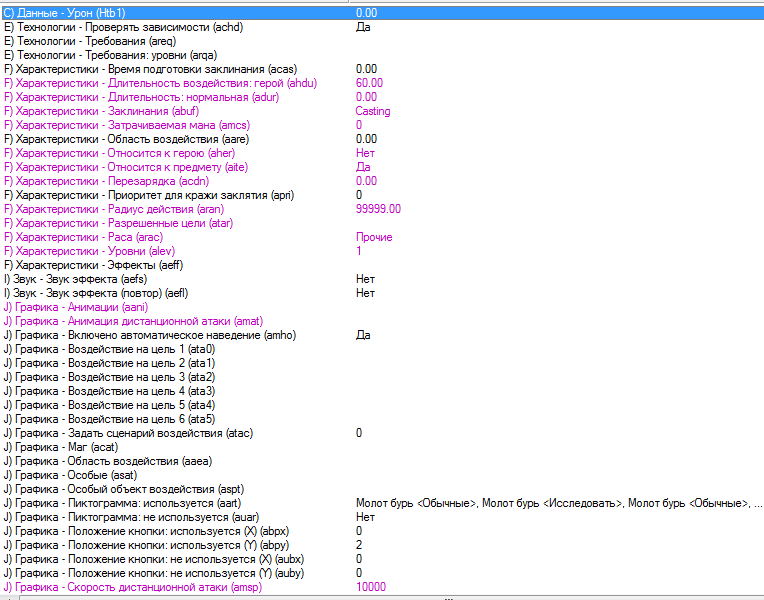The height and width of the screenshot is (600, 764).
Task: Select 'Анимация дистанционной атаки (amat)' row
Action: [382, 322]
